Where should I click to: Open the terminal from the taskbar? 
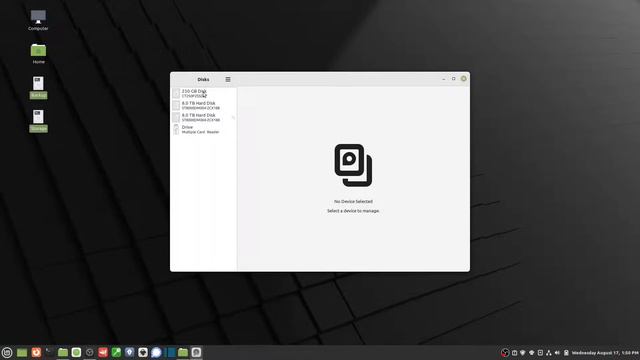click(x=49, y=352)
